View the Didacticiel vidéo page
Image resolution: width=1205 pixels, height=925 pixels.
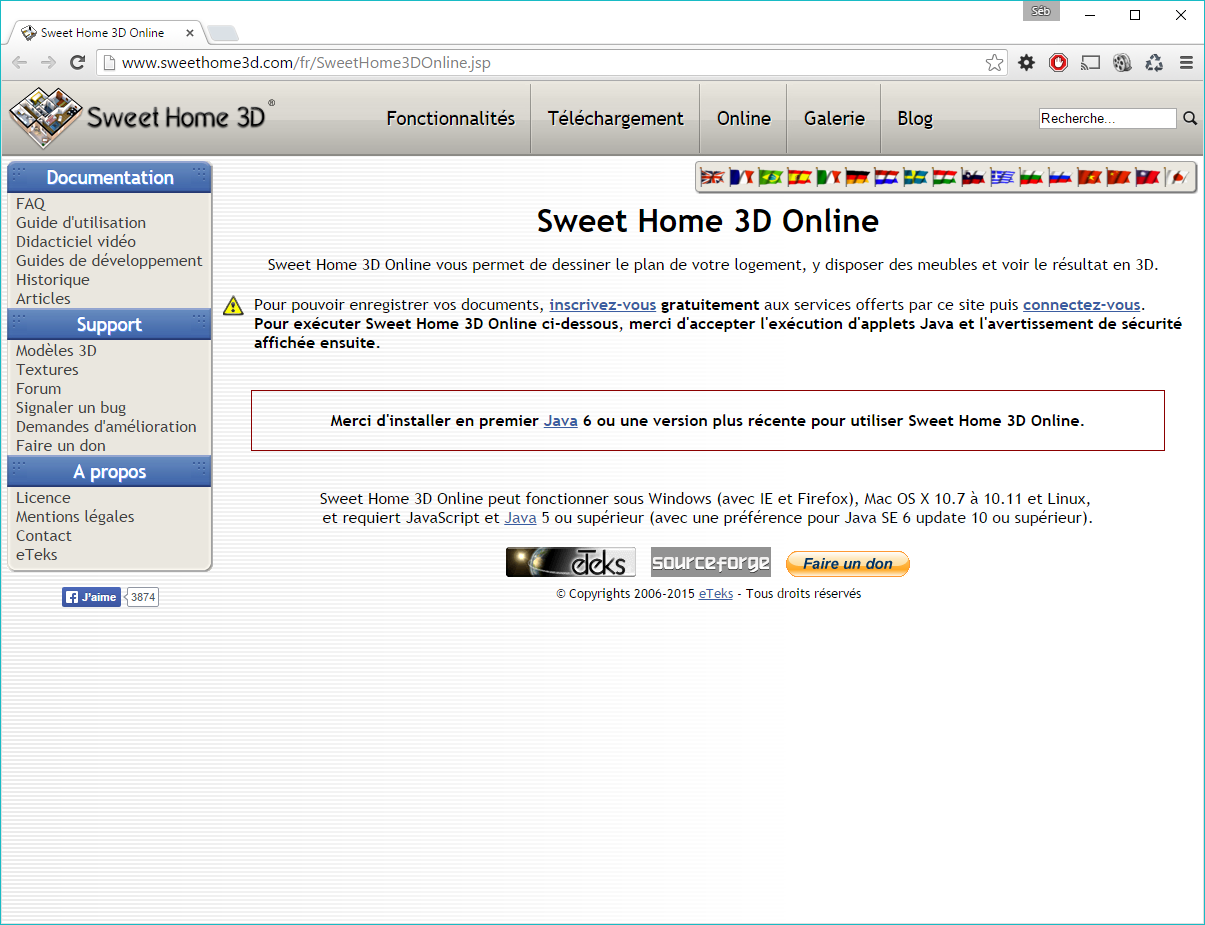coord(76,242)
